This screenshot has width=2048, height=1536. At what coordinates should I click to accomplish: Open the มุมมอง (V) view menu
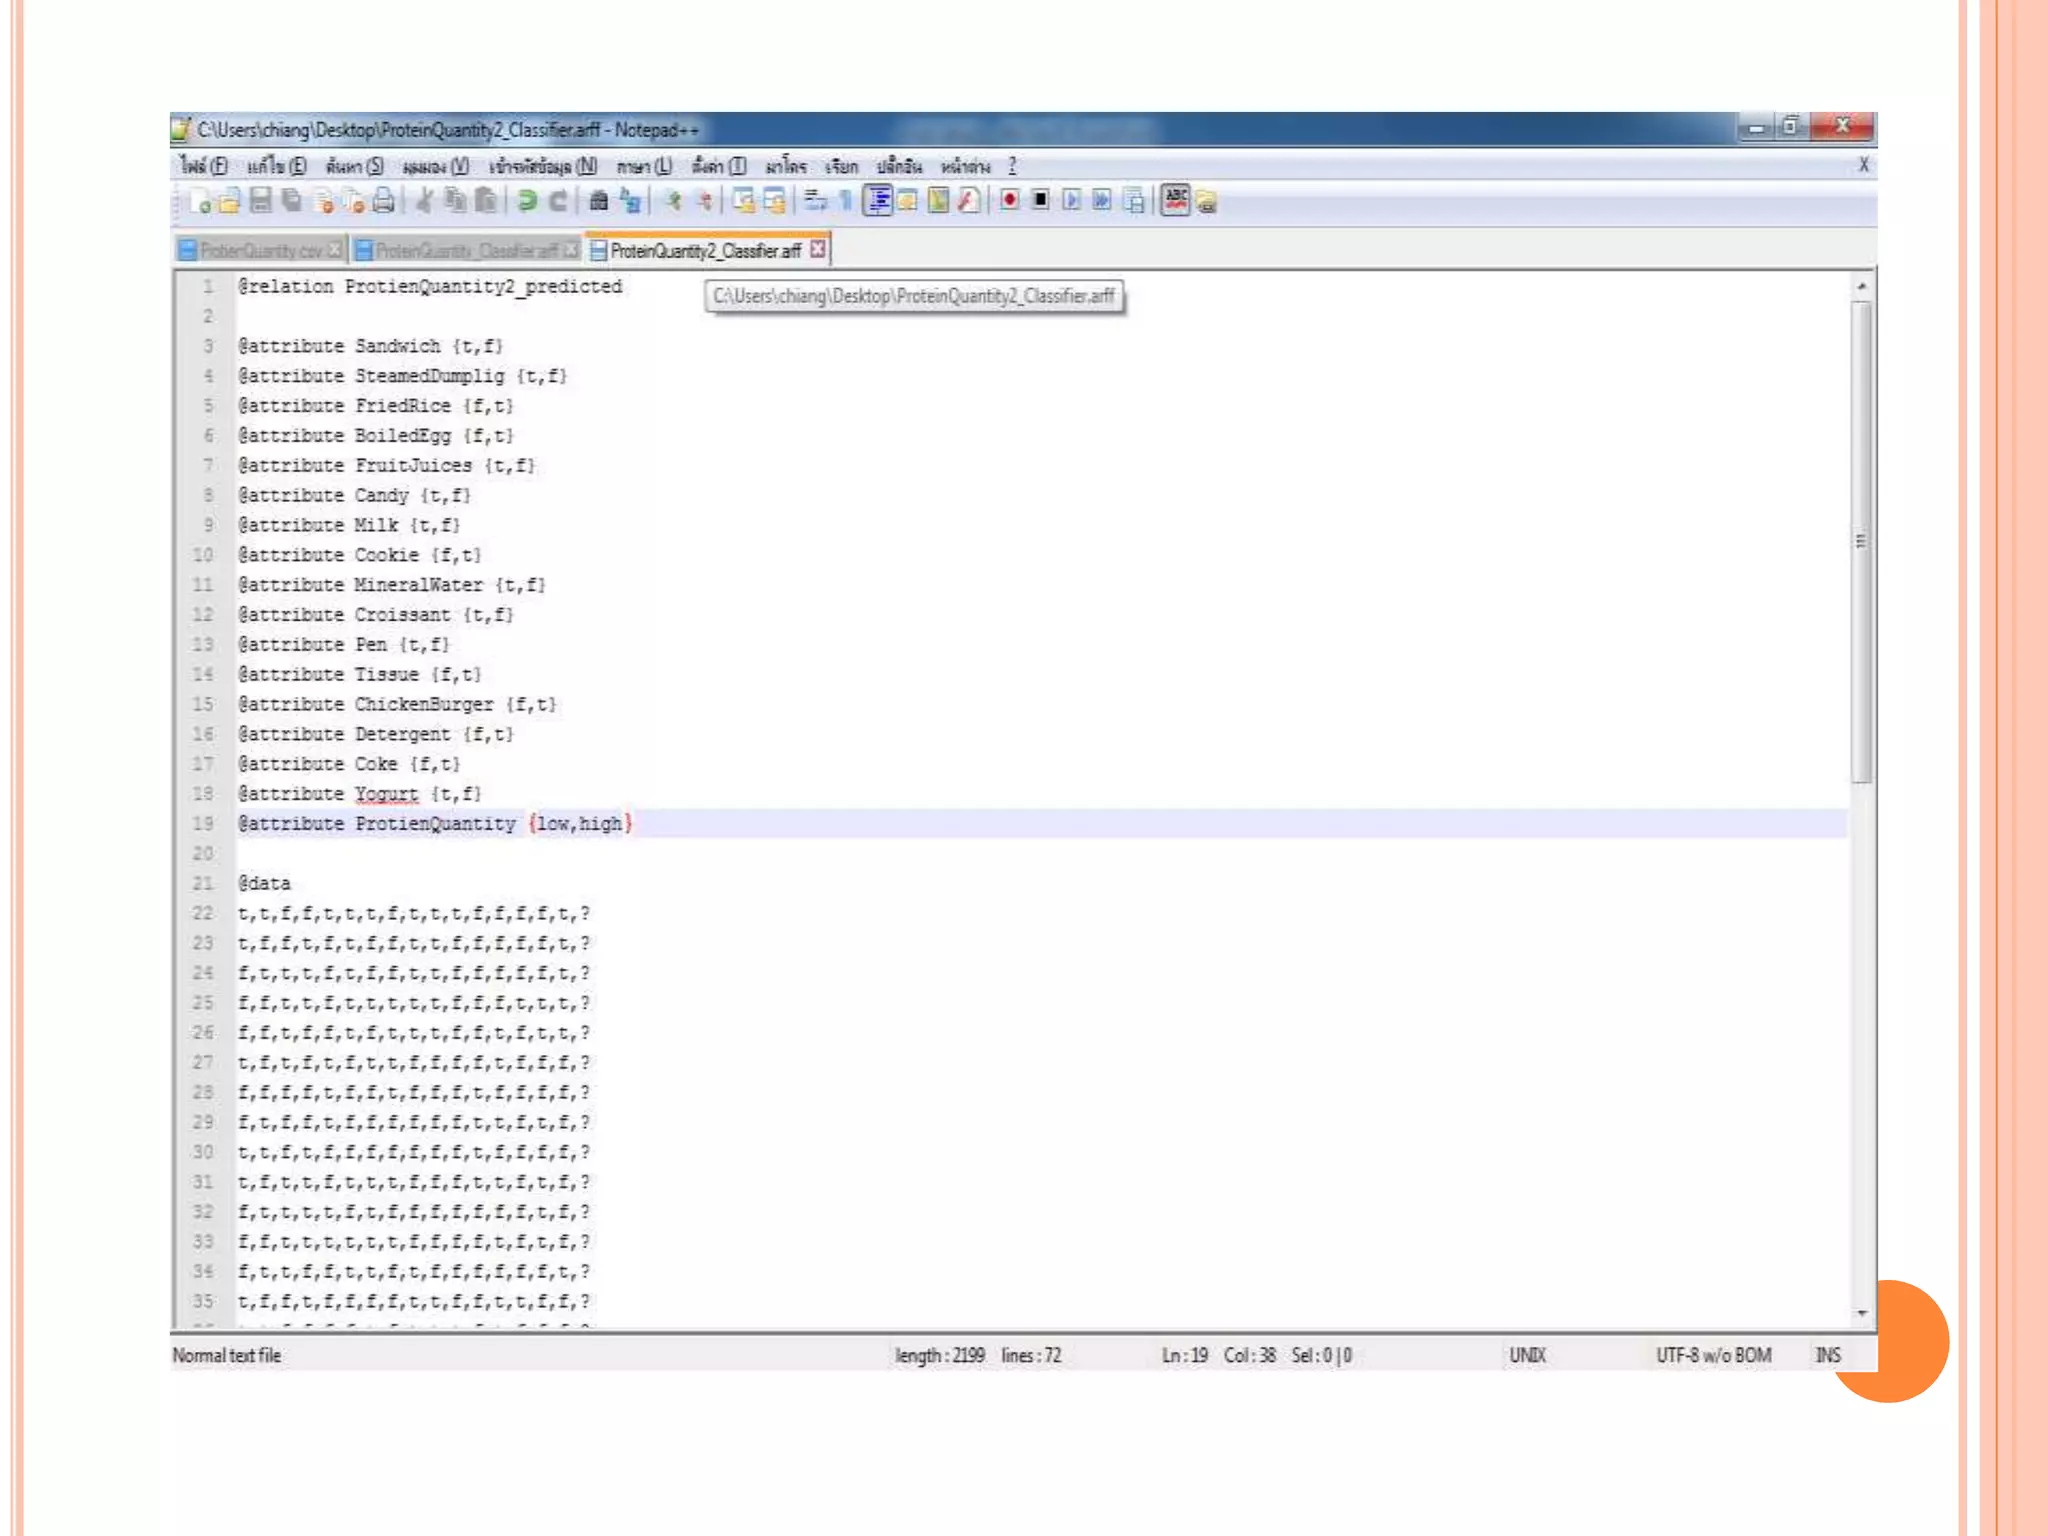435,166
